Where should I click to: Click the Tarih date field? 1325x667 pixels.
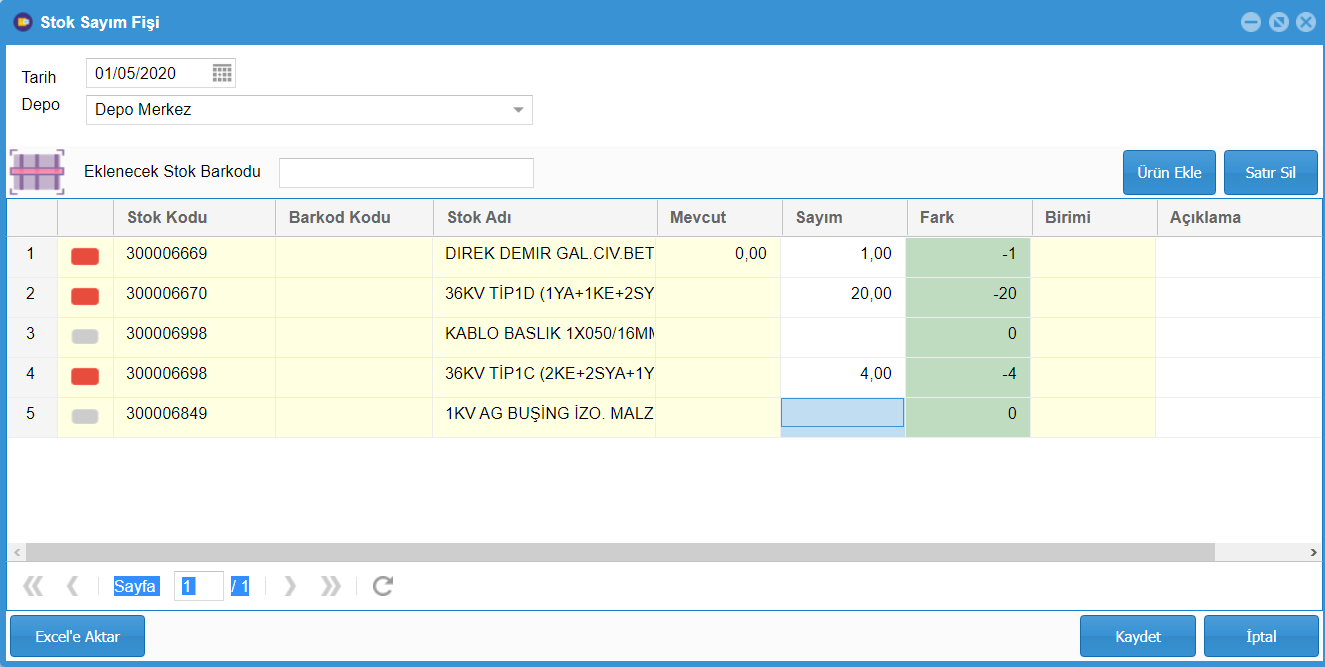161,73
